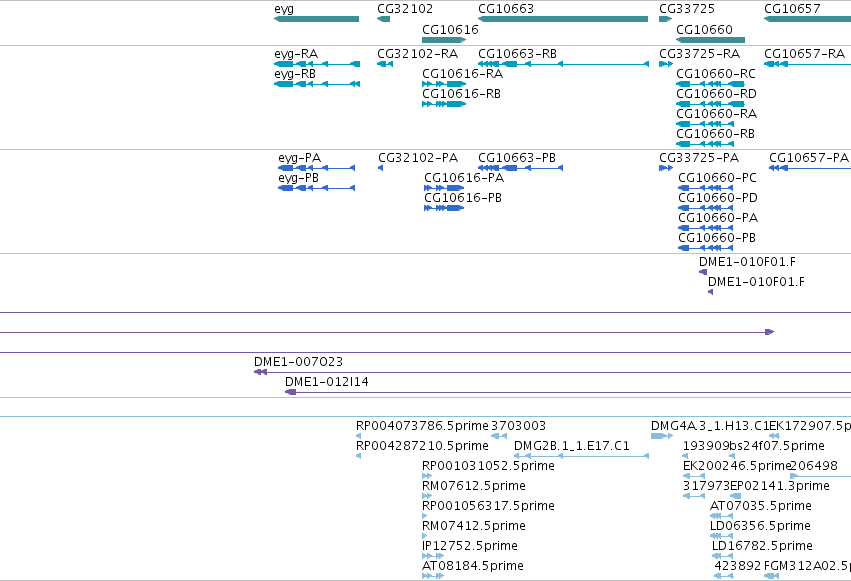Open the CG10663 gene label
Viewport: 851px width, 581px height.
506,9
